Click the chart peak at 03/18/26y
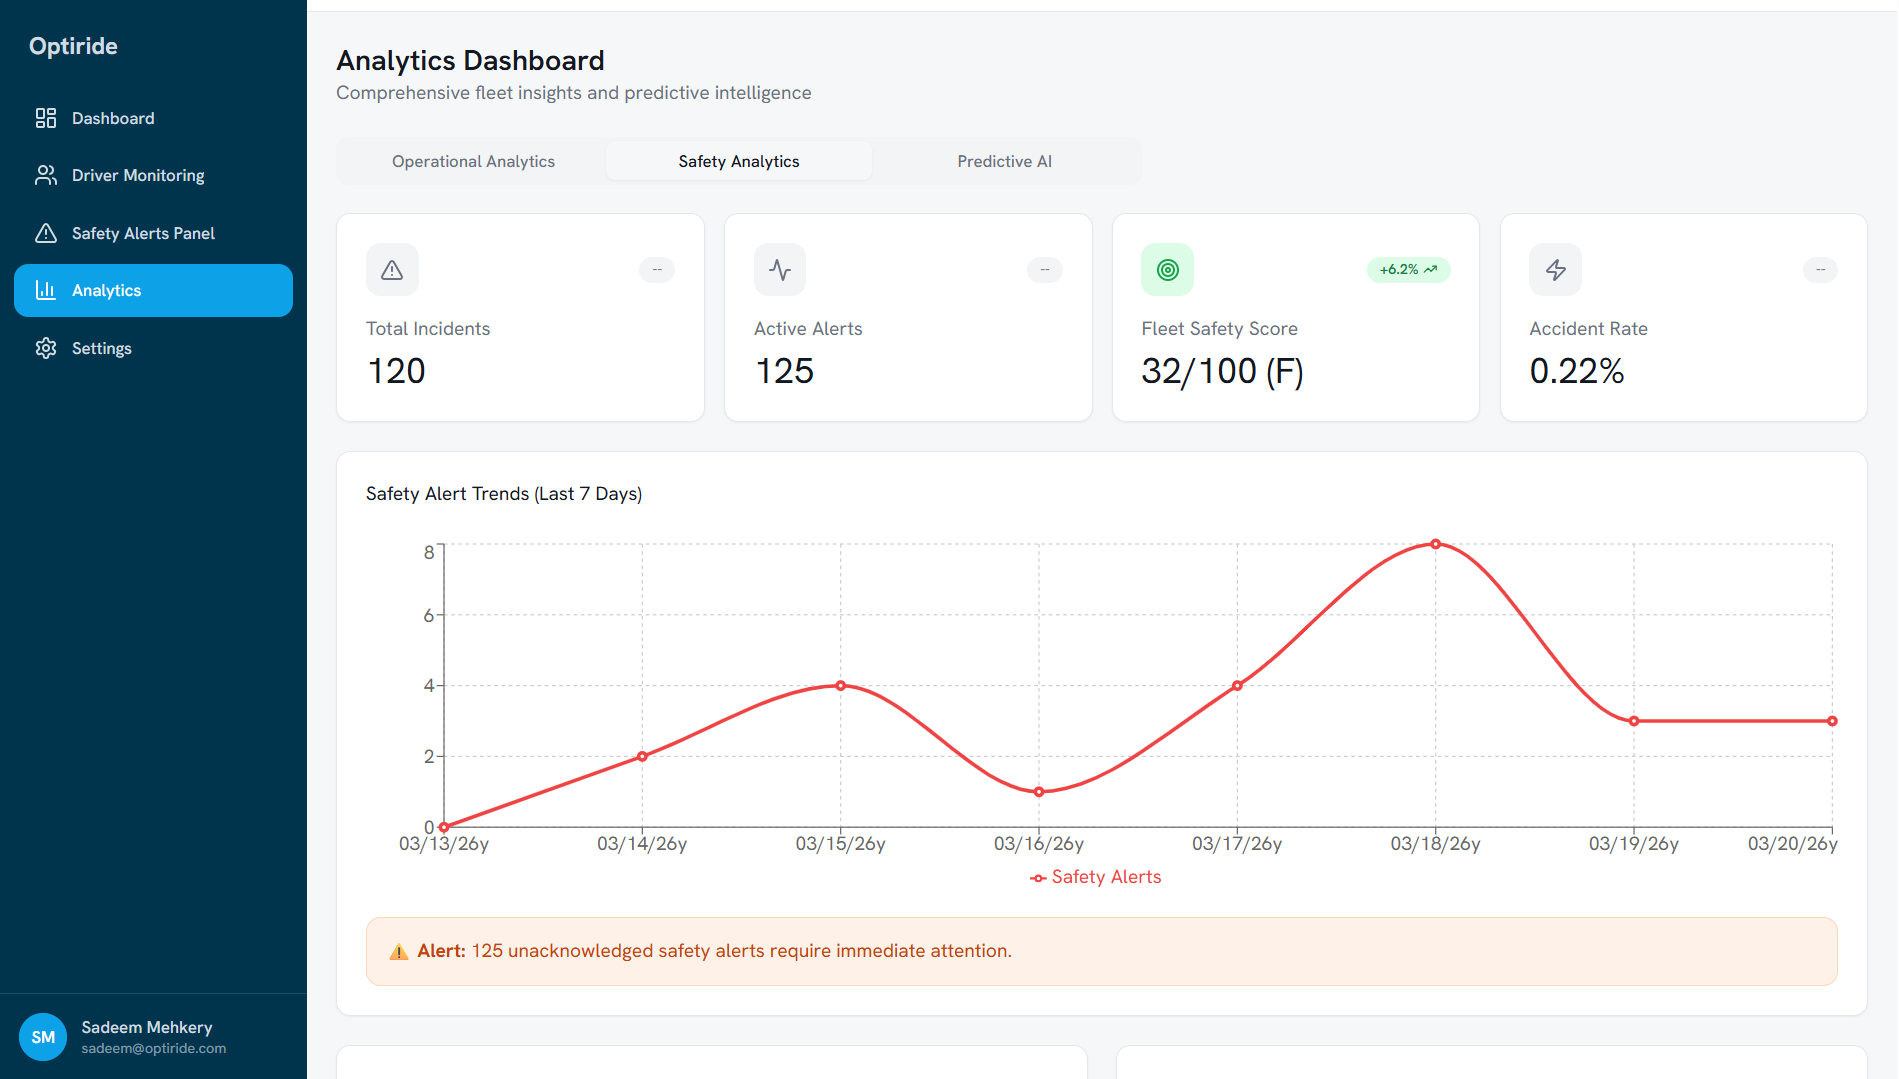The height and width of the screenshot is (1079, 1899). click(1436, 544)
